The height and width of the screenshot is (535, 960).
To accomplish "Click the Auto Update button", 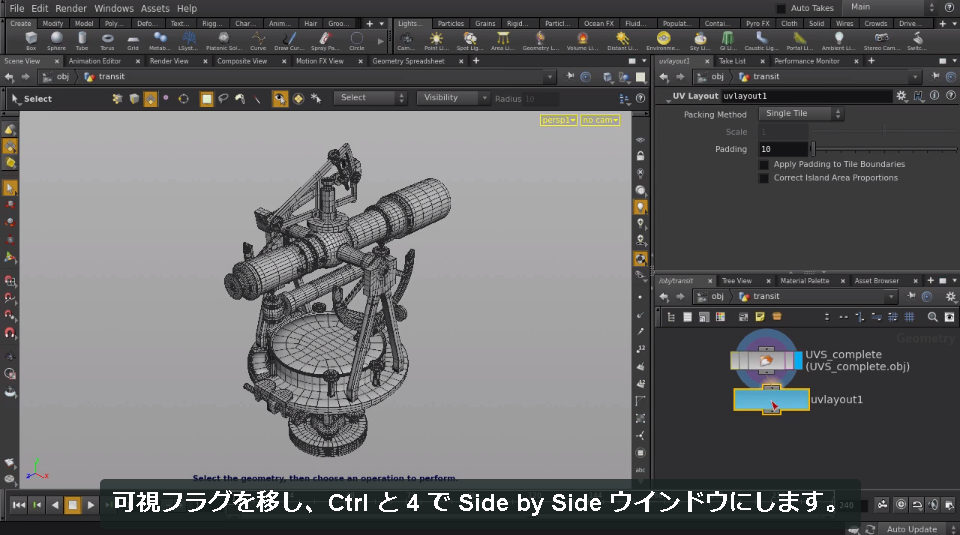I will 911,529.
